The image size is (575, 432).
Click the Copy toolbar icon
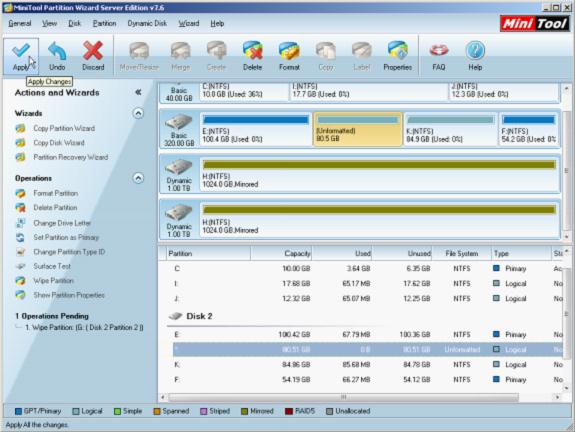326,56
